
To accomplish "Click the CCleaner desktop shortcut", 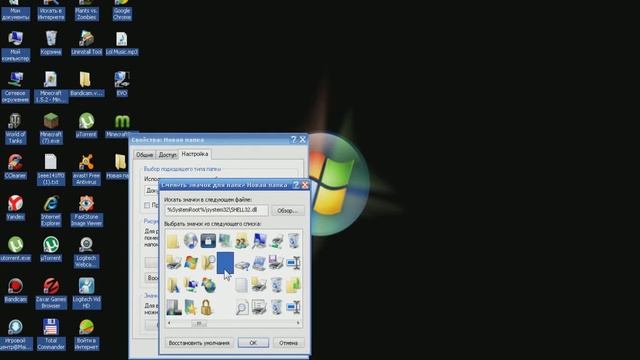I will (x=16, y=167).
